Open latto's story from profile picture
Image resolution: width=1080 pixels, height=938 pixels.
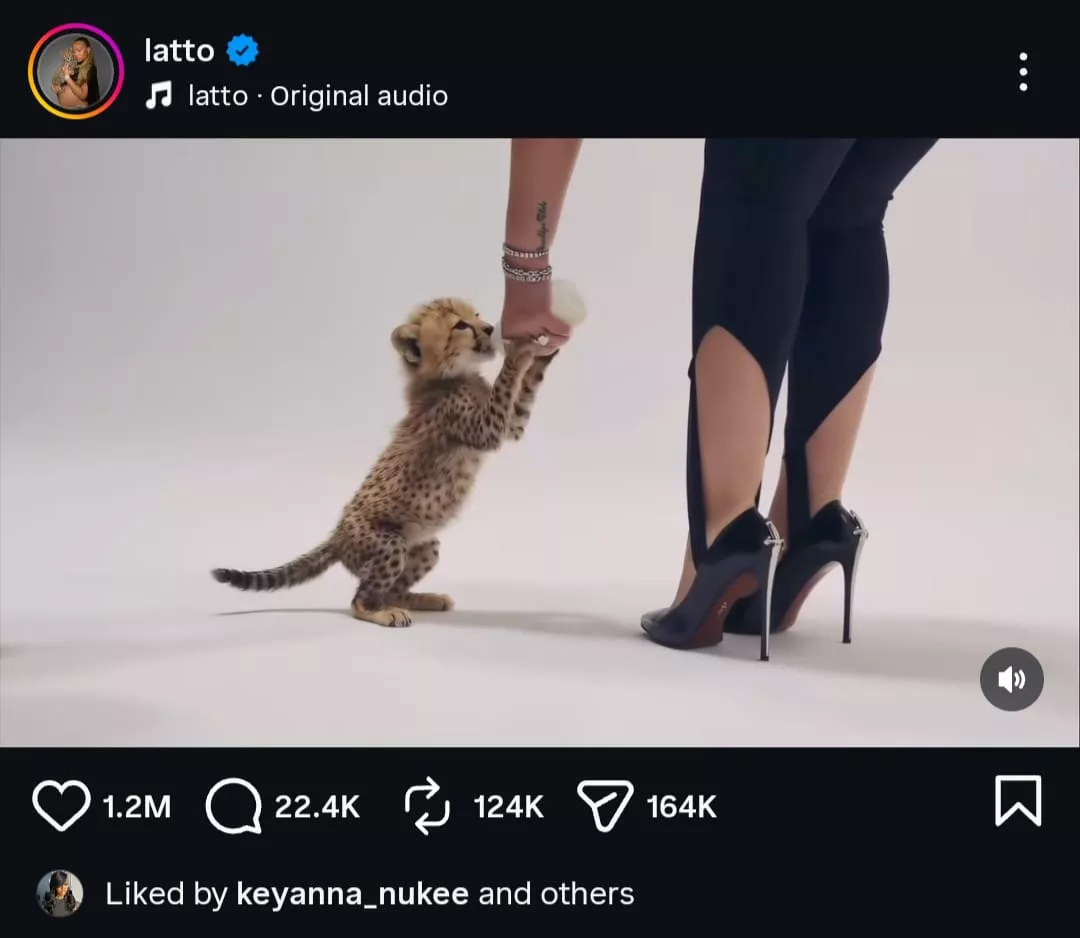76,71
